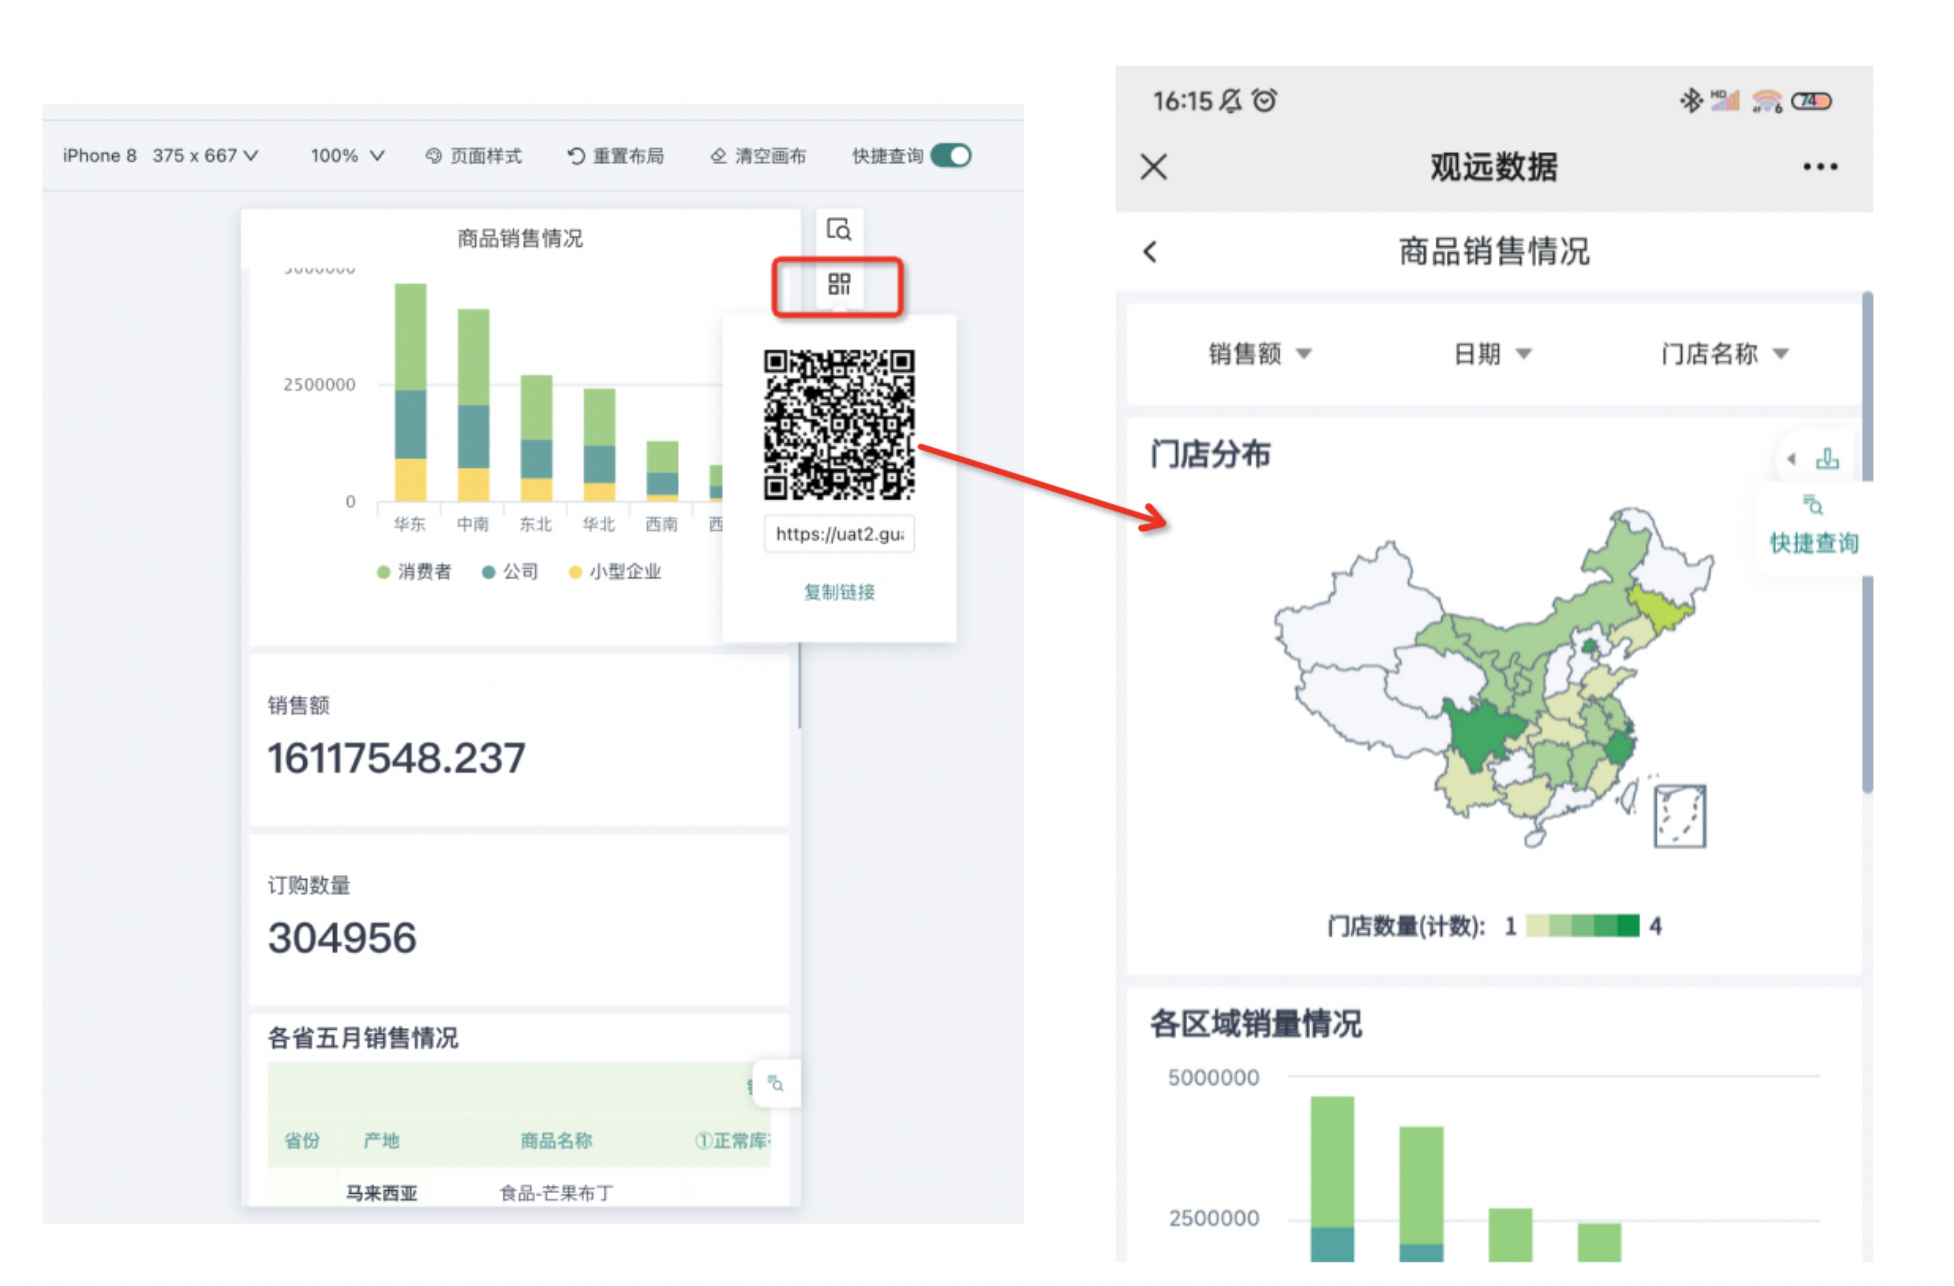The height and width of the screenshot is (1286, 1954).
Task: Toggle the 消费者 legend item
Action: (x=414, y=572)
